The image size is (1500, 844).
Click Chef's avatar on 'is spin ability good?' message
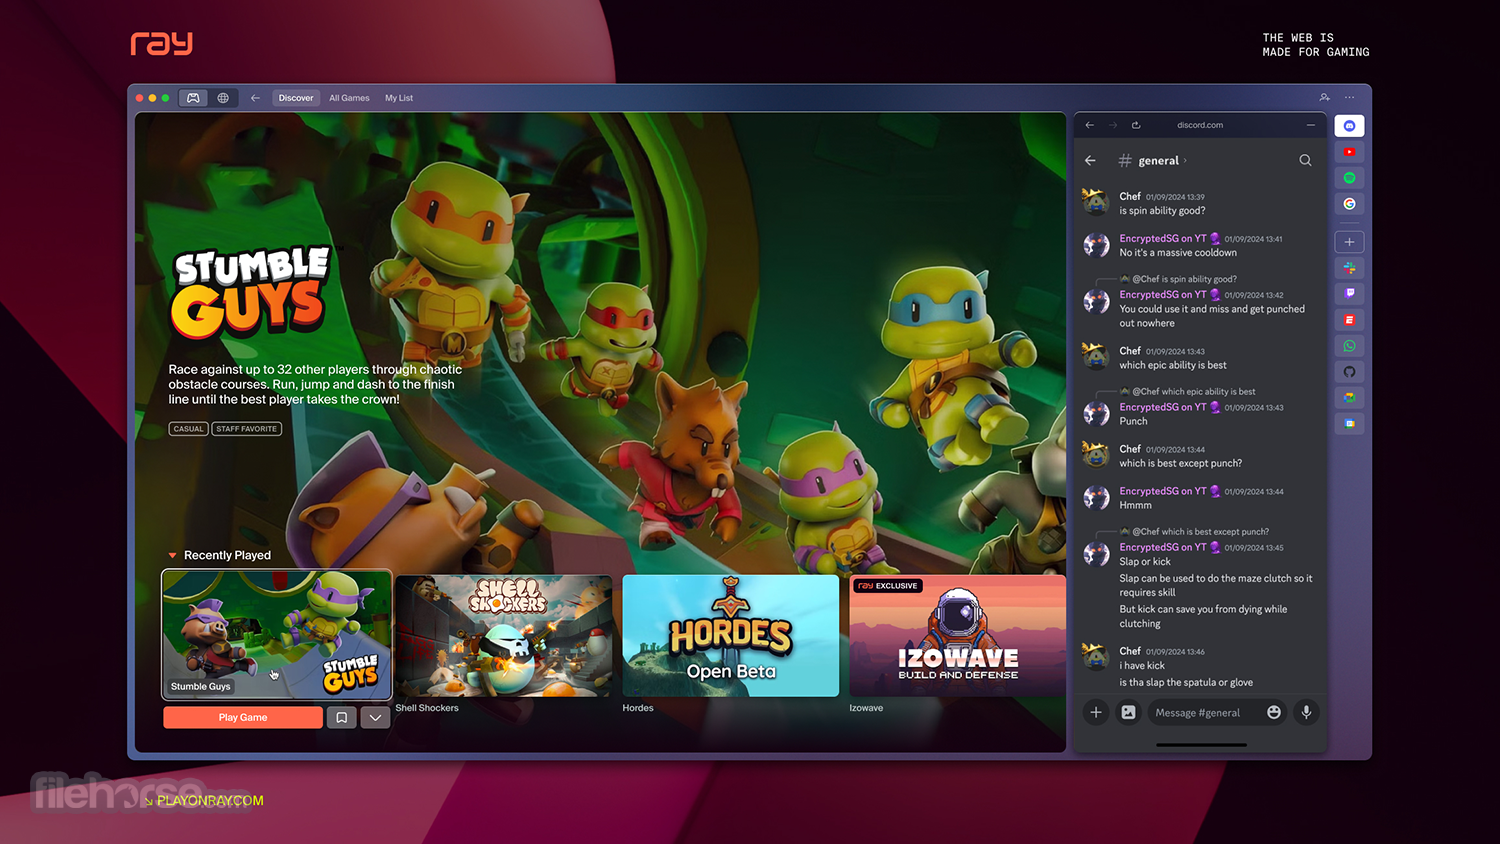coord(1096,202)
